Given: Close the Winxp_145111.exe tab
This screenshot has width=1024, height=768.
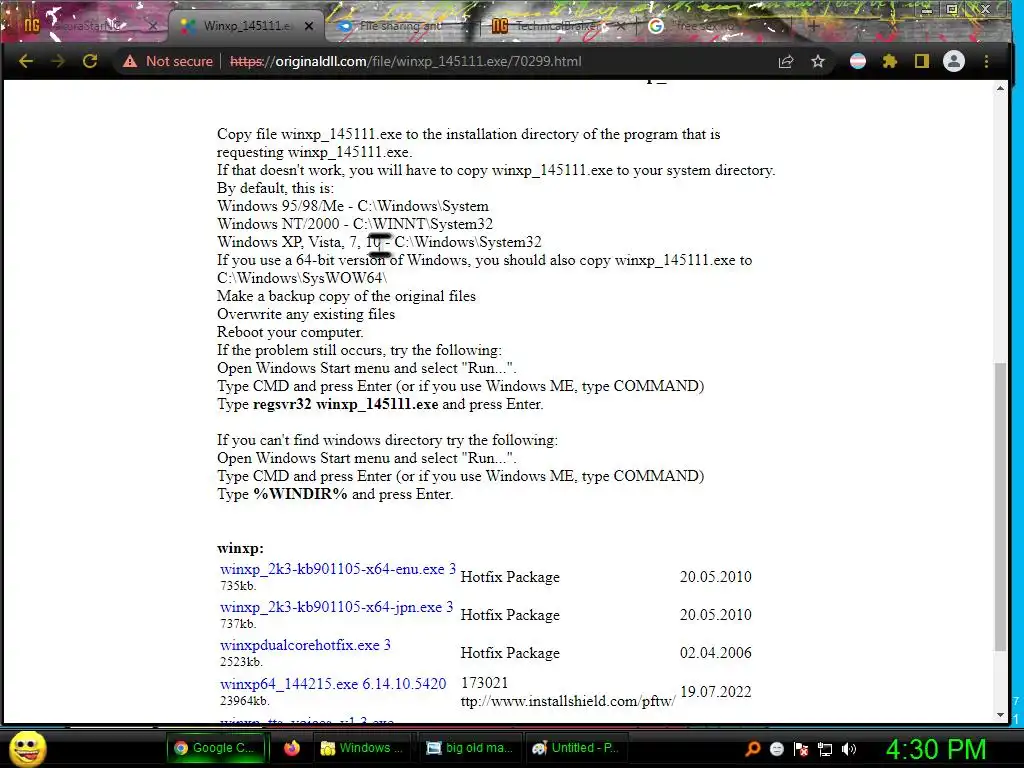Looking at the screenshot, I should tap(309, 26).
